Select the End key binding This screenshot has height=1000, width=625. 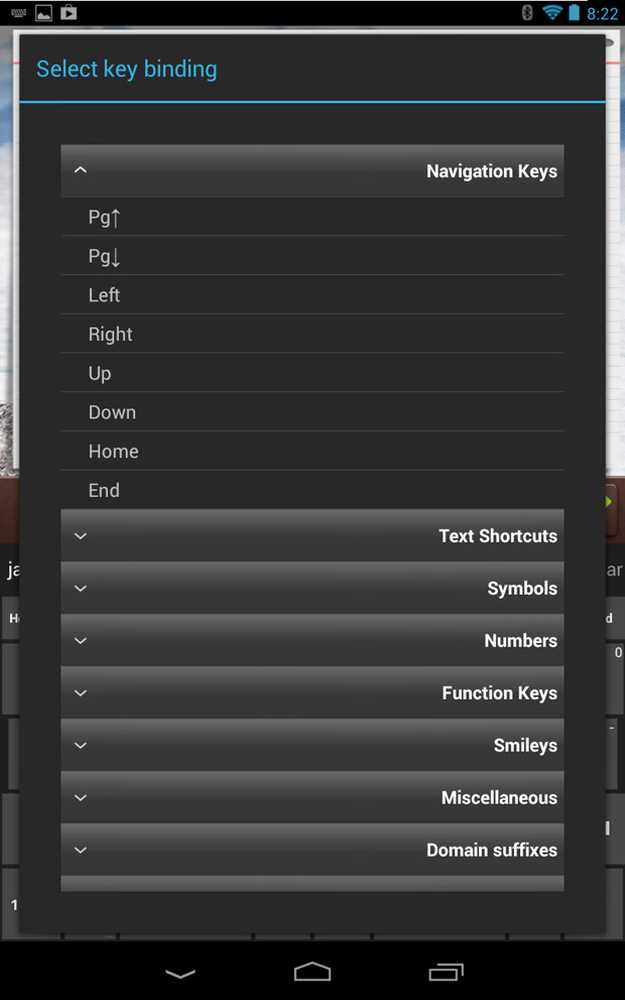pos(312,489)
